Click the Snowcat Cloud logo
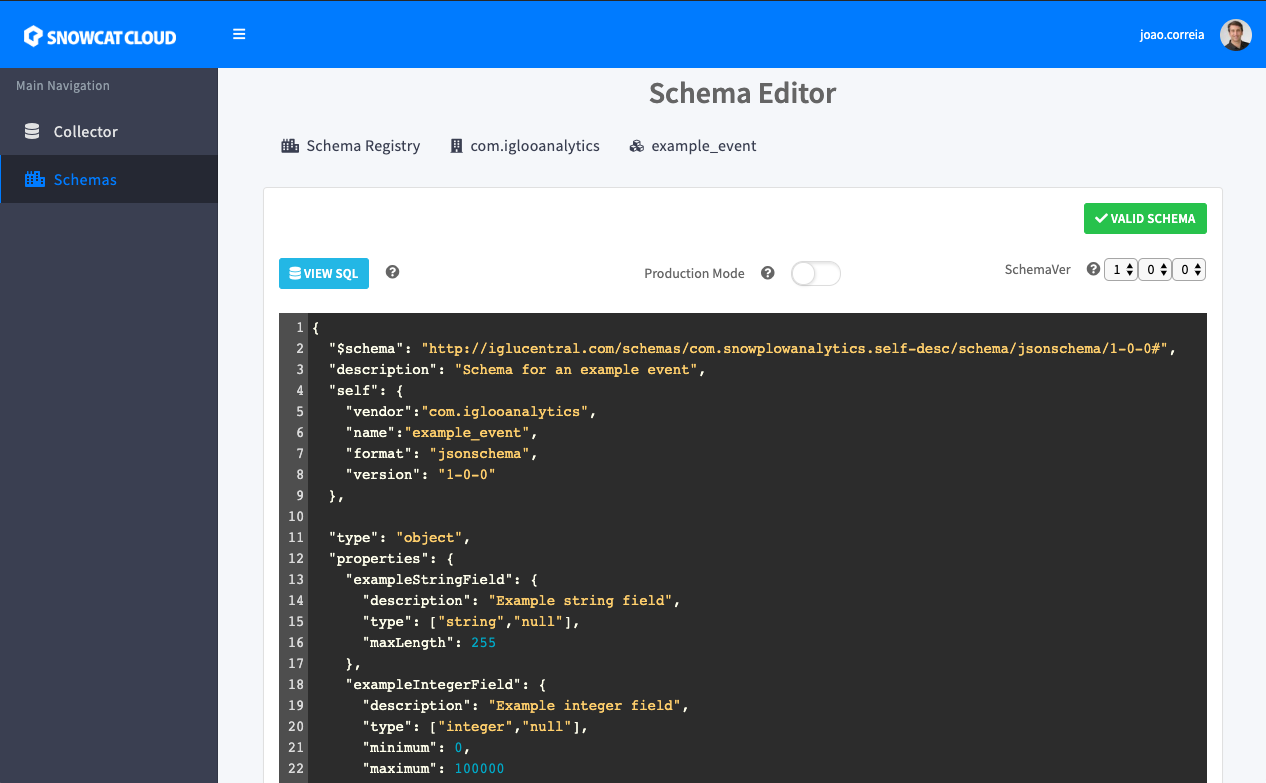The image size is (1266, 783). (99, 37)
